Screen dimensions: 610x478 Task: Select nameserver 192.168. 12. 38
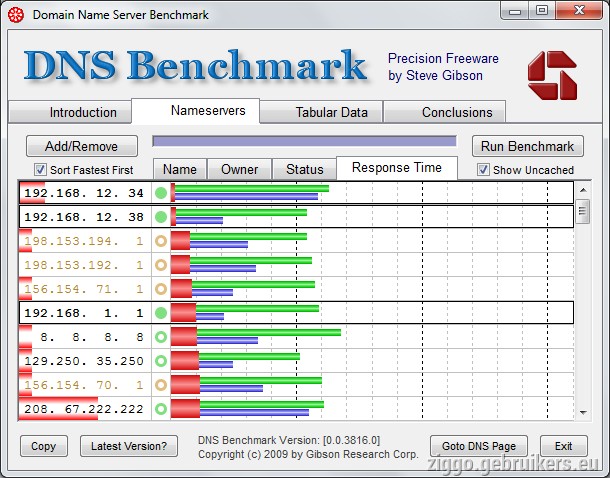(84, 217)
